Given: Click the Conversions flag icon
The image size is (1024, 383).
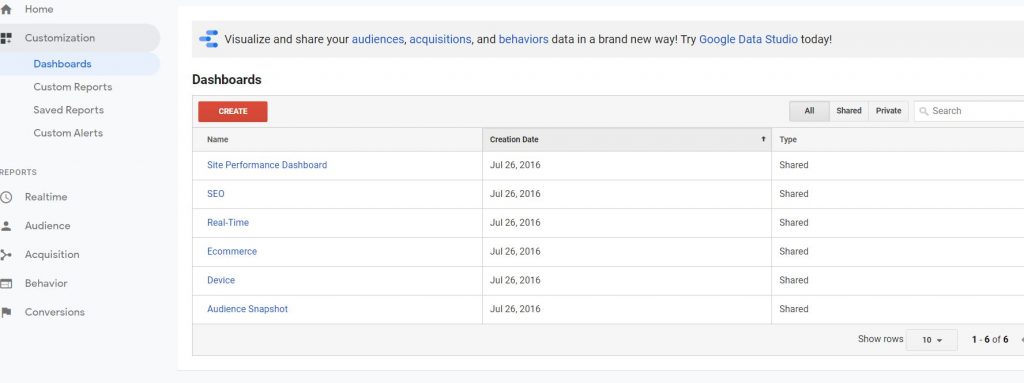Looking at the screenshot, I should (7, 312).
